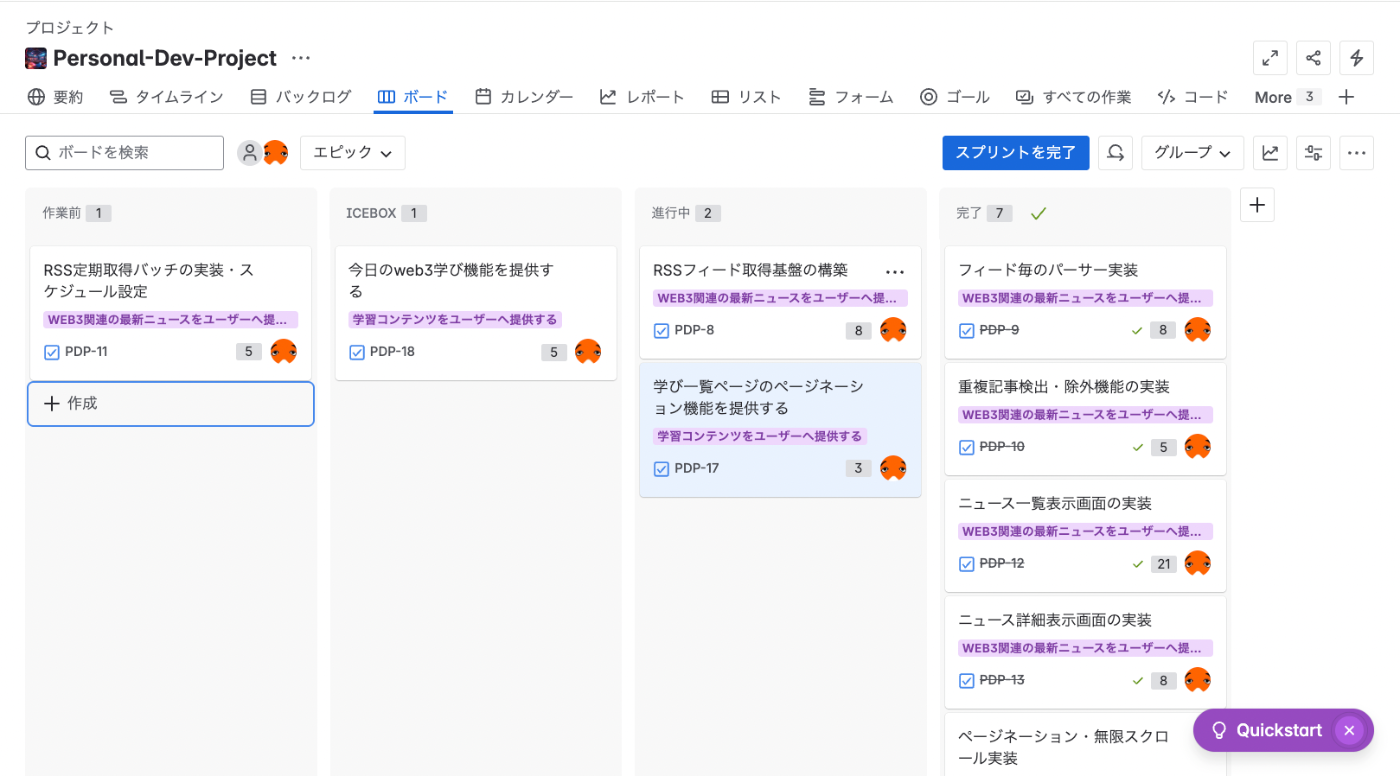Open the automation lightning bolt icon
Screen dimensions: 1400x776
pos(1356,58)
